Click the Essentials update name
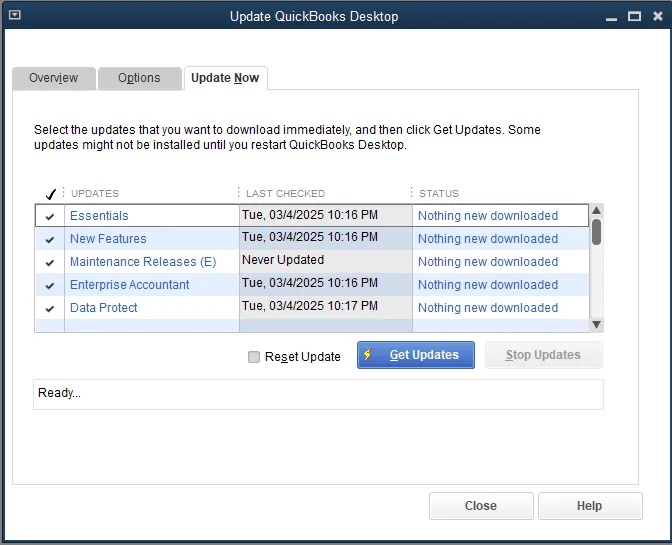This screenshot has width=672, height=545. click(x=99, y=216)
